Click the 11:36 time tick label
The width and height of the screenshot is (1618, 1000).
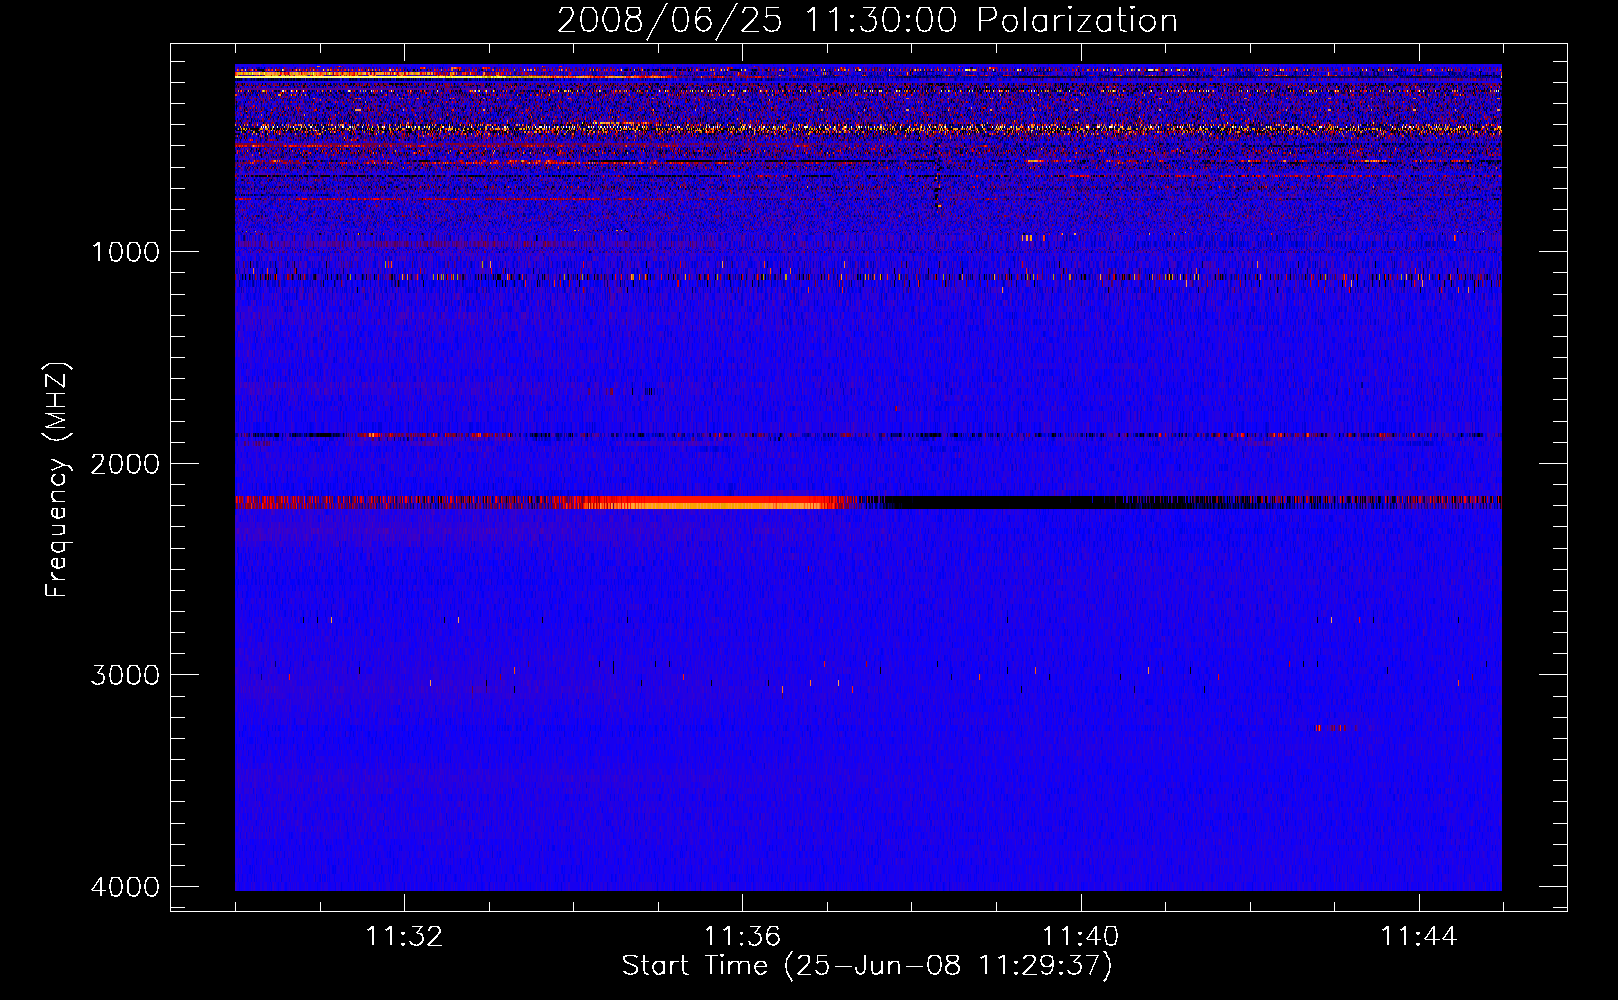(x=742, y=937)
